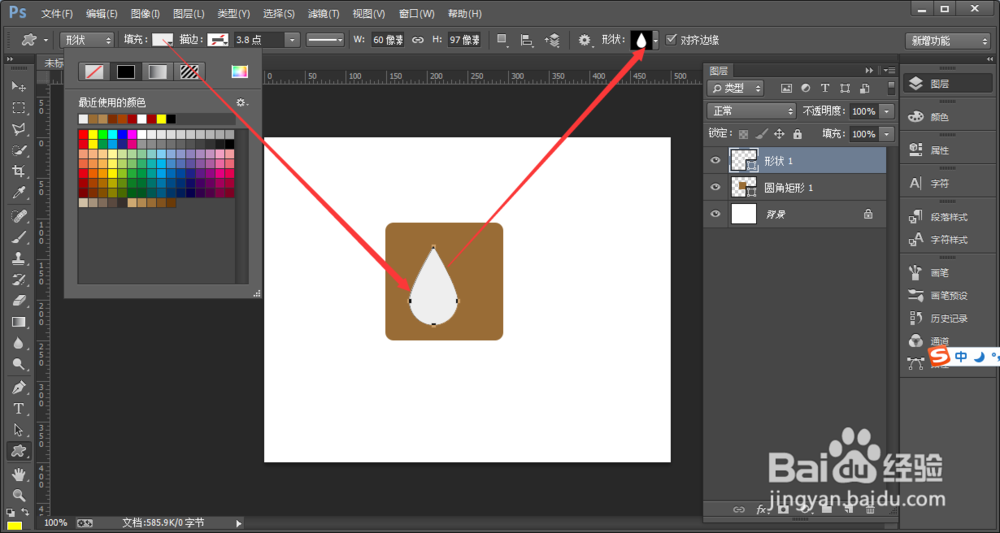Select the Horizontal Type tool
Image resolution: width=1000 pixels, height=533 pixels.
18,409
